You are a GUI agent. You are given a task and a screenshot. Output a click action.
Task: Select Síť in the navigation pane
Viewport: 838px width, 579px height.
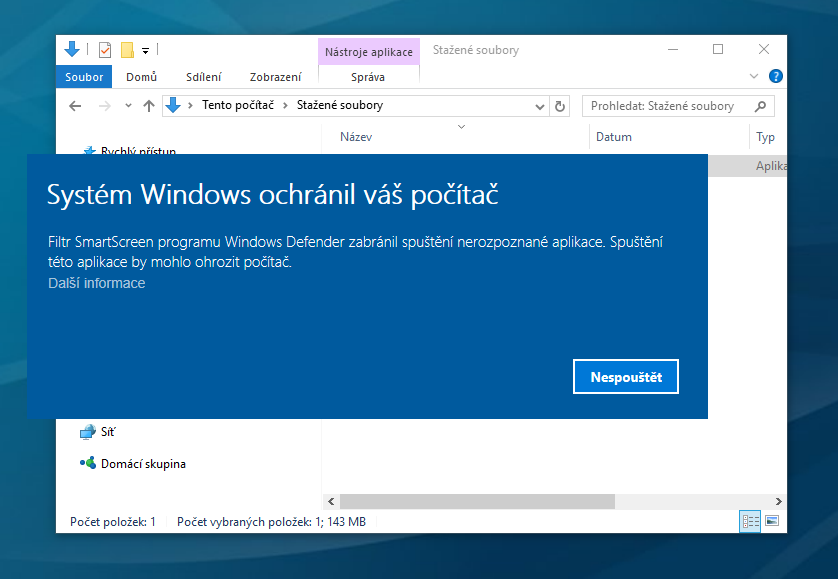tap(97, 432)
